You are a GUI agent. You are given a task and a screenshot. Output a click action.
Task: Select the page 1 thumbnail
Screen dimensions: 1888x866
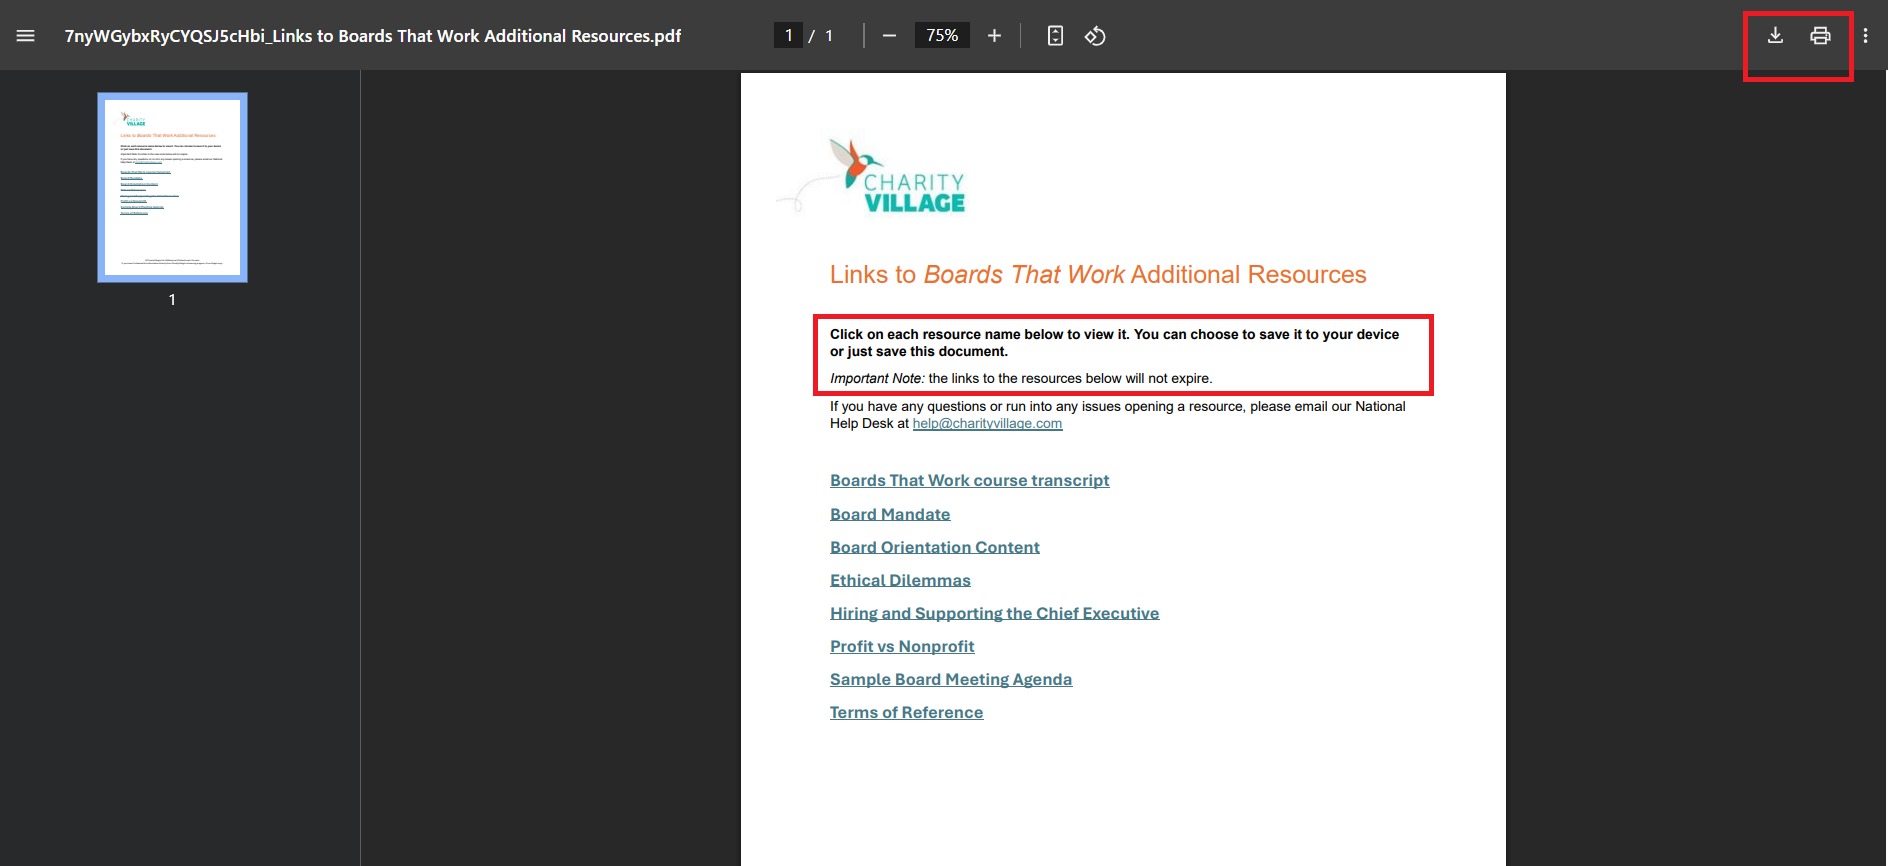[x=172, y=187]
